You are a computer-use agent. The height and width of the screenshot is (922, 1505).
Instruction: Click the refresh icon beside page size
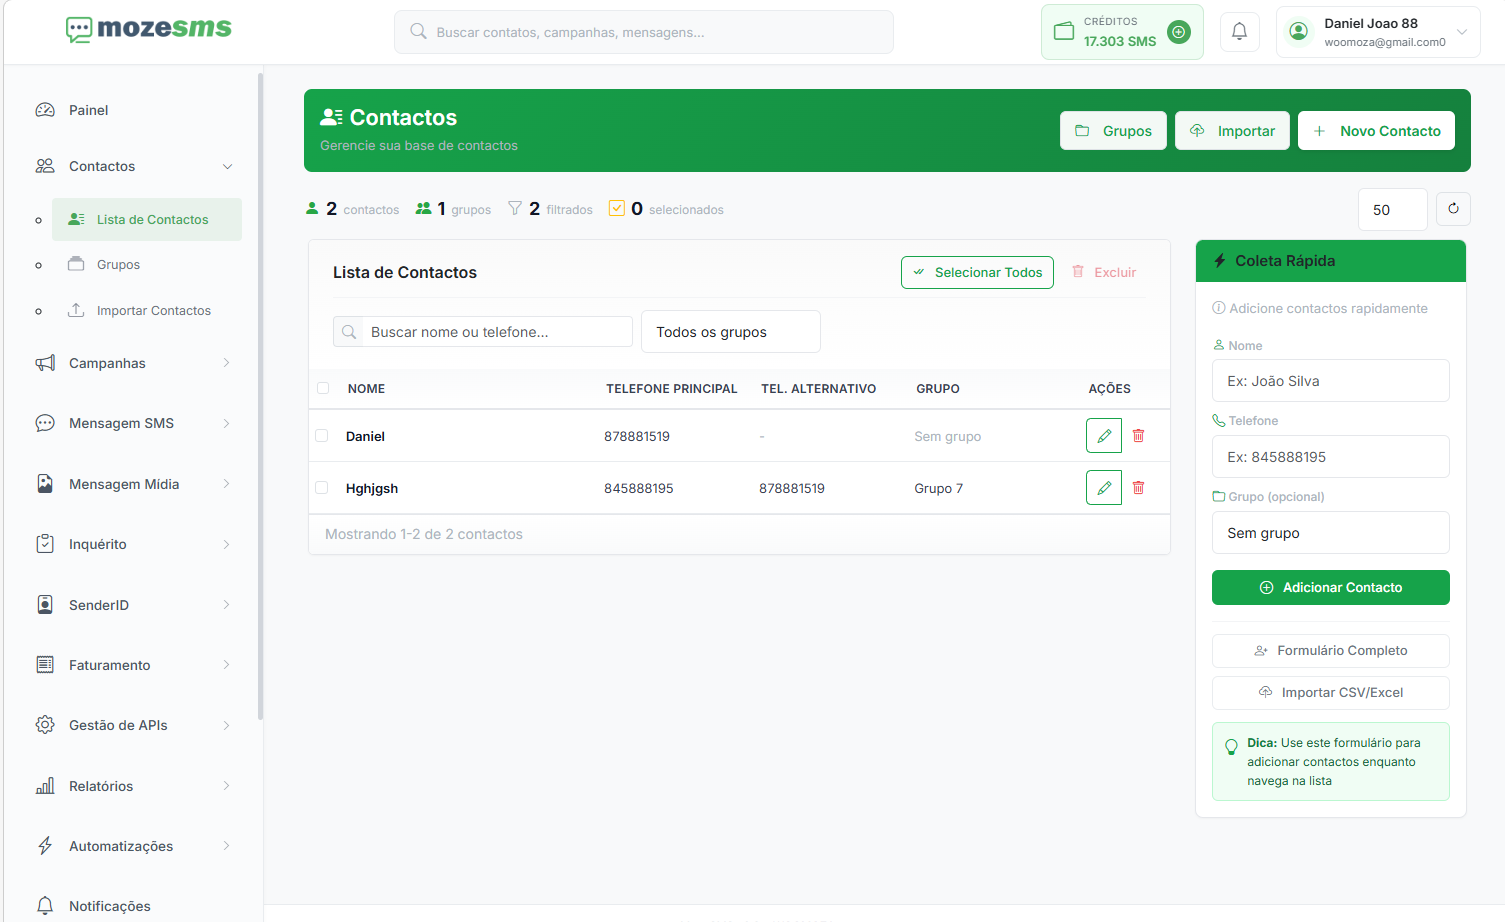pos(1453,209)
